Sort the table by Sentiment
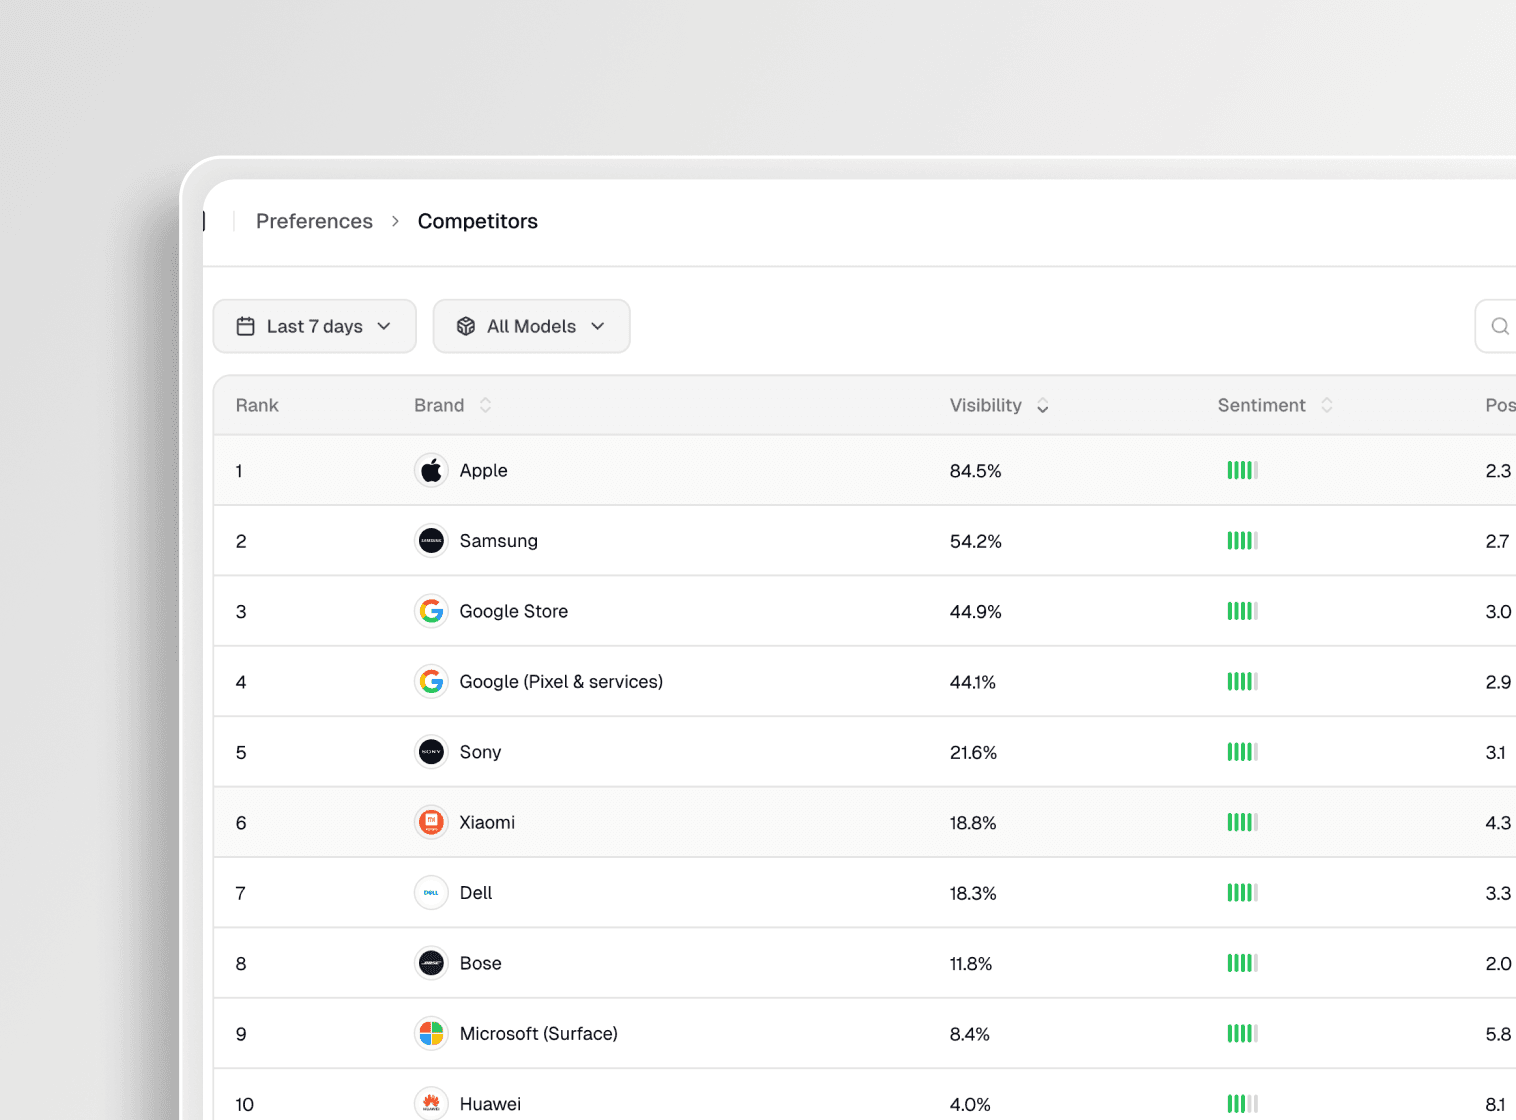Screen dimensions: 1516x1120 coord(1327,404)
